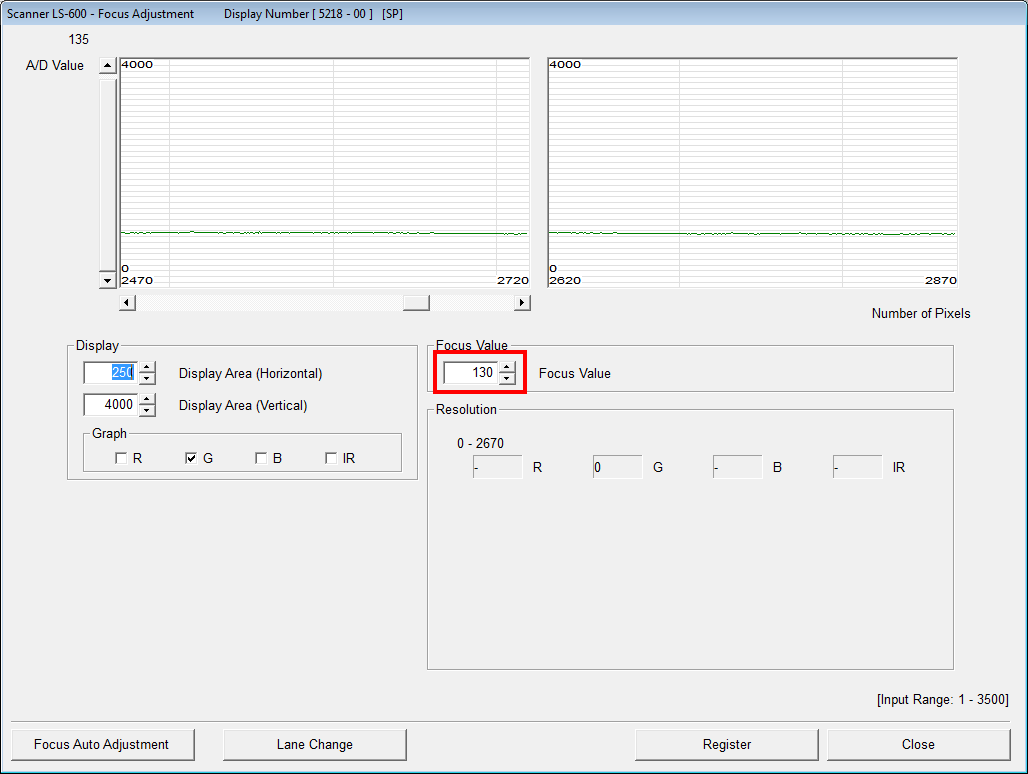The image size is (1028, 774).
Task: Click the Focus Auto Adjustment button
Action: click(x=102, y=745)
